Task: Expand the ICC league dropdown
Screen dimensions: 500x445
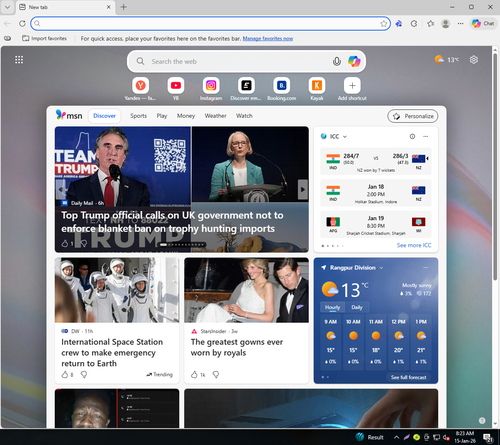Action: point(345,137)
